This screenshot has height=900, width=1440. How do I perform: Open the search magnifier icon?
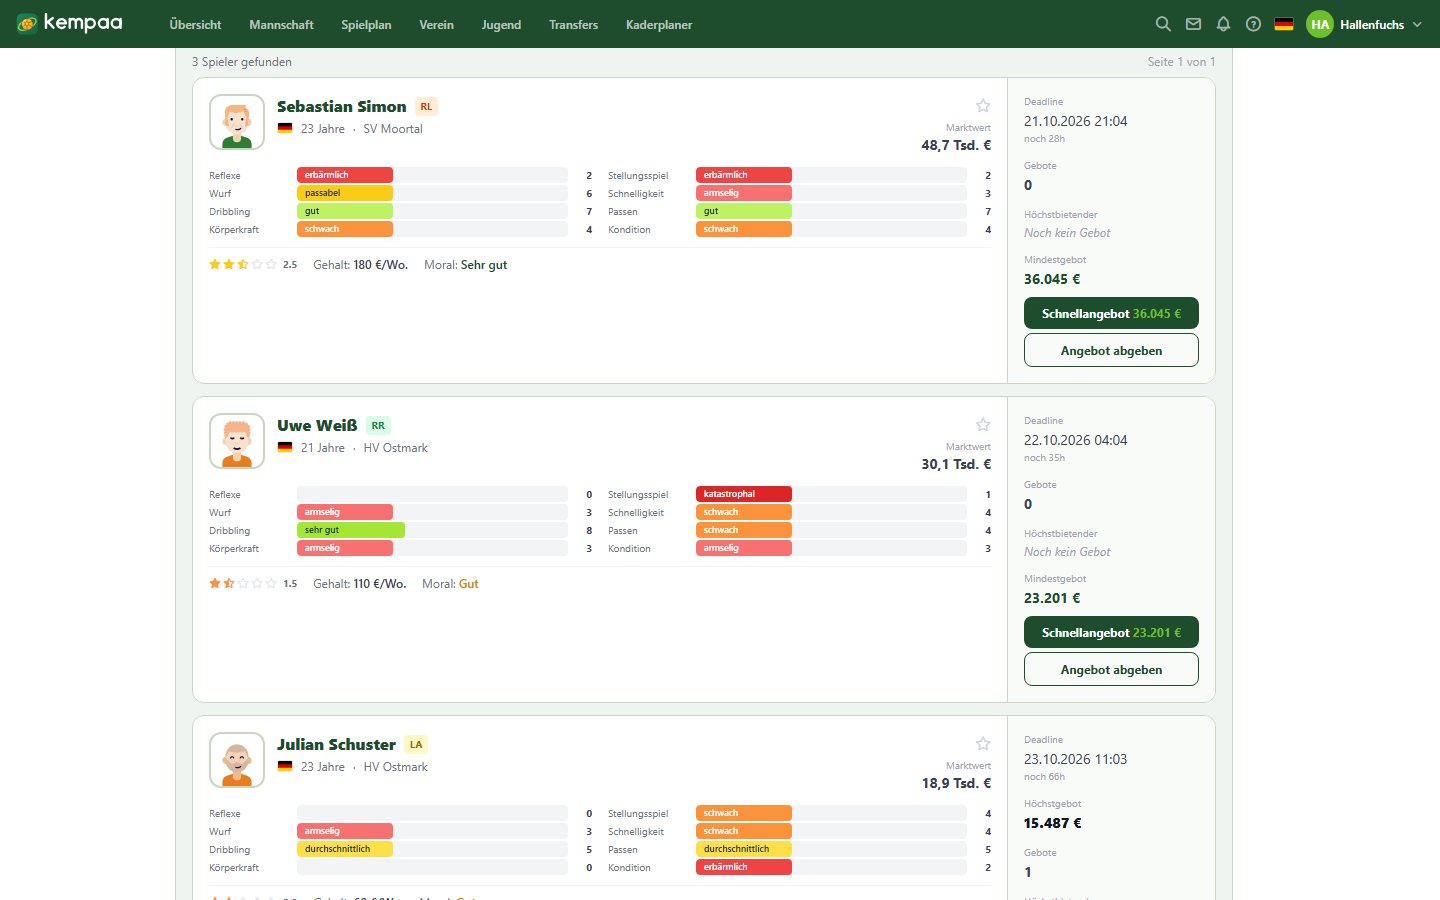(x=1163, y=24)
